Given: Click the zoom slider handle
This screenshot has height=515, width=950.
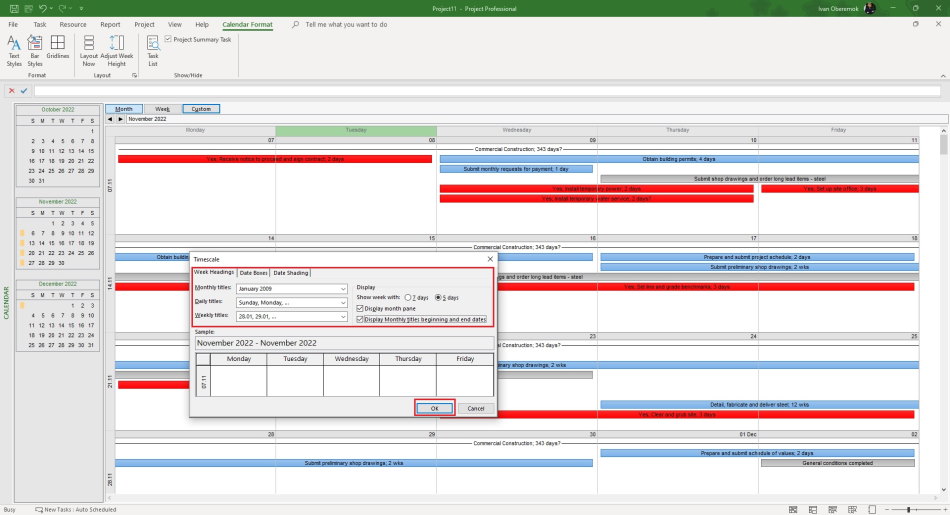Looking at the screenshot, I should click(908, 510).
